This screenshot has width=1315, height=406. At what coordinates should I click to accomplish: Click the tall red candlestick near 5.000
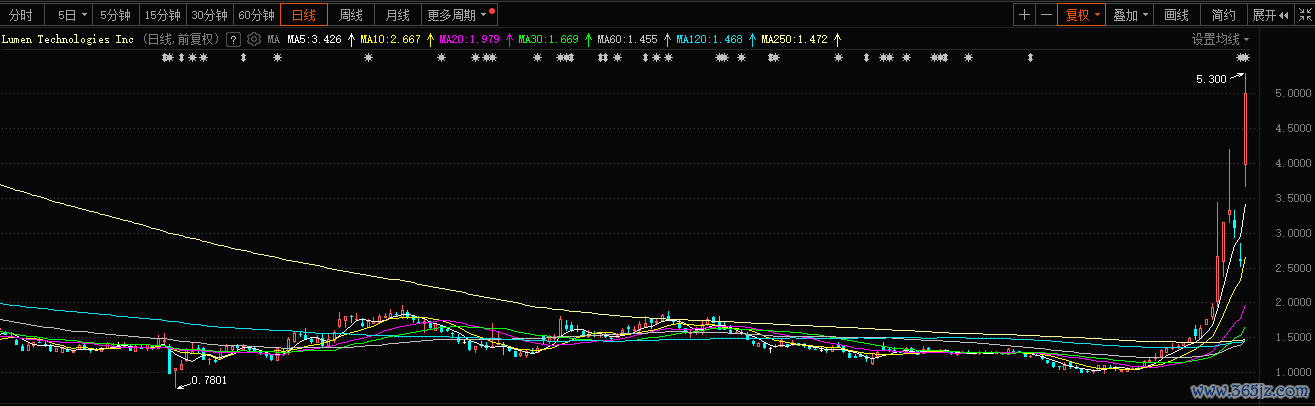coord(1245,129)
